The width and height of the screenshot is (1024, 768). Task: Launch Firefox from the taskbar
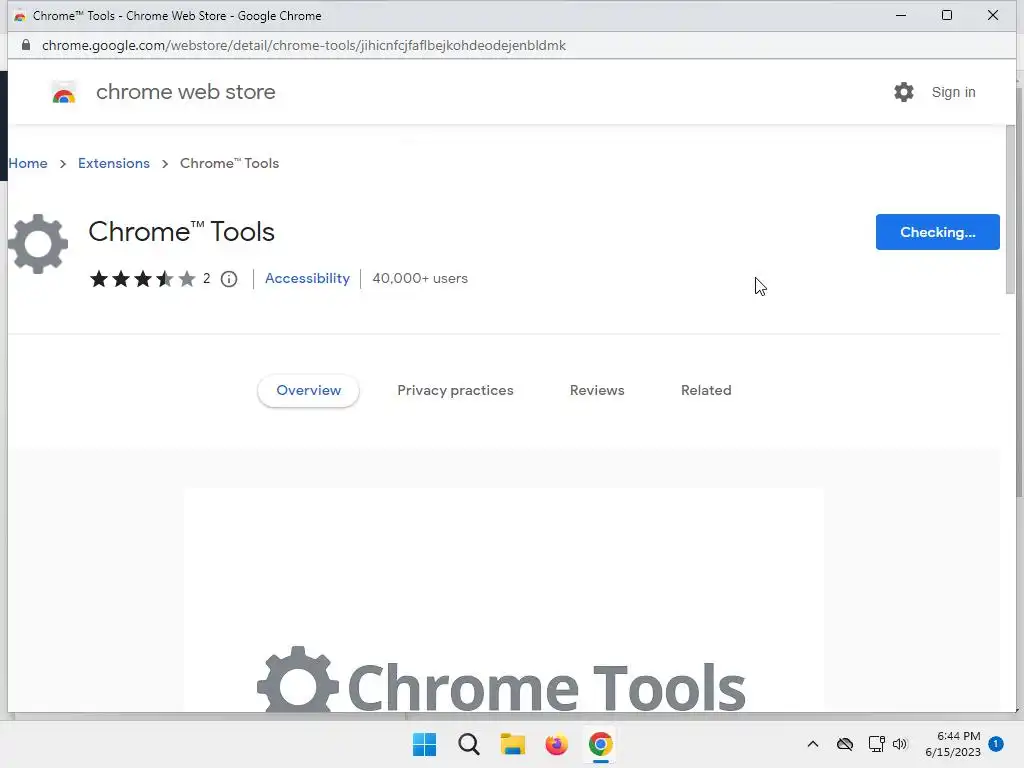[556, 744]
